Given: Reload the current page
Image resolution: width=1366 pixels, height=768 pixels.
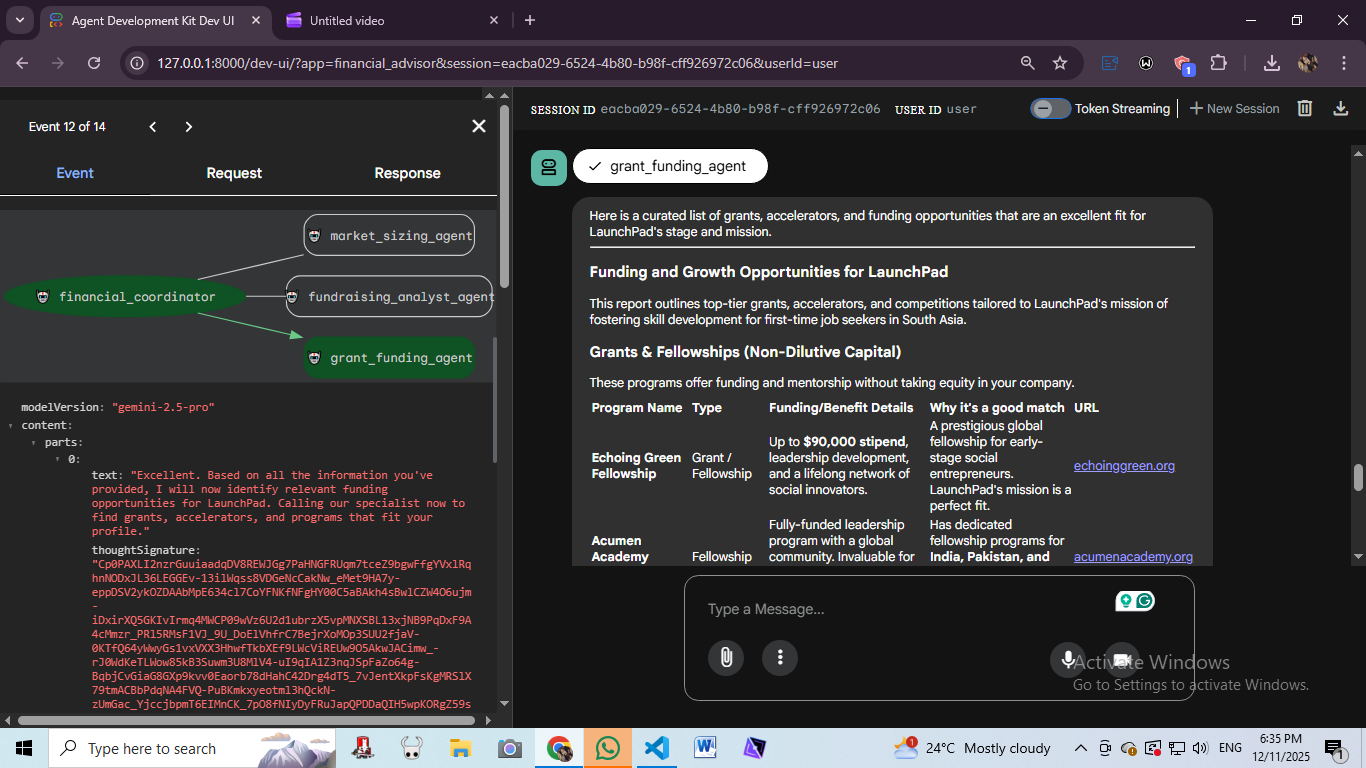Looking at the screenshot, I should coord(94,63).
